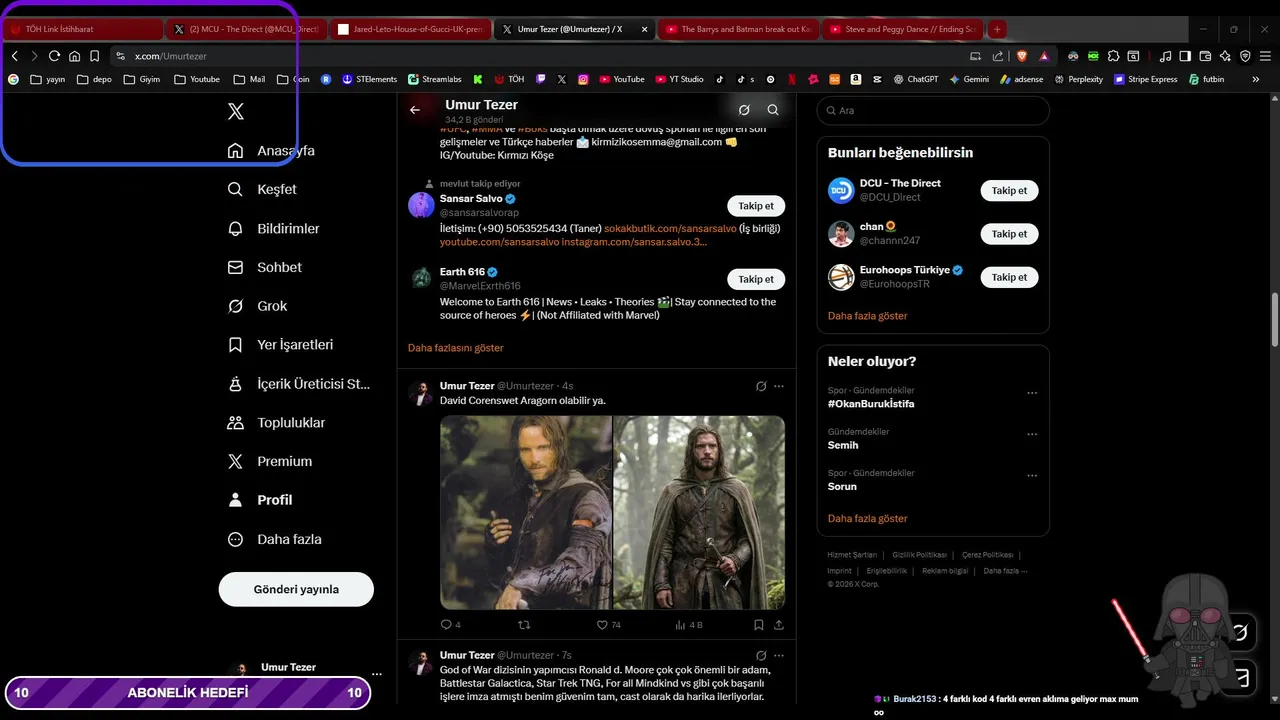Screen dimensions: 1280x720
Task: Open options for the #OkanBurukİstifa trend
Action: [x=1032, y=394]
